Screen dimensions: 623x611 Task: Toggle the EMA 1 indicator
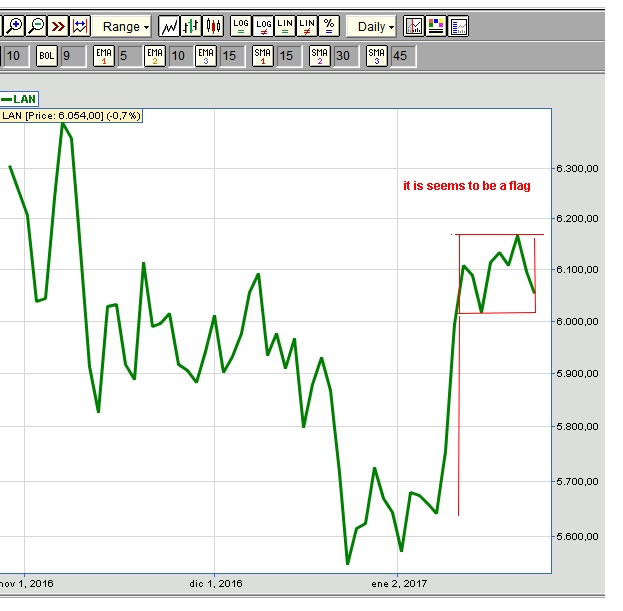(x=104, y=56)
